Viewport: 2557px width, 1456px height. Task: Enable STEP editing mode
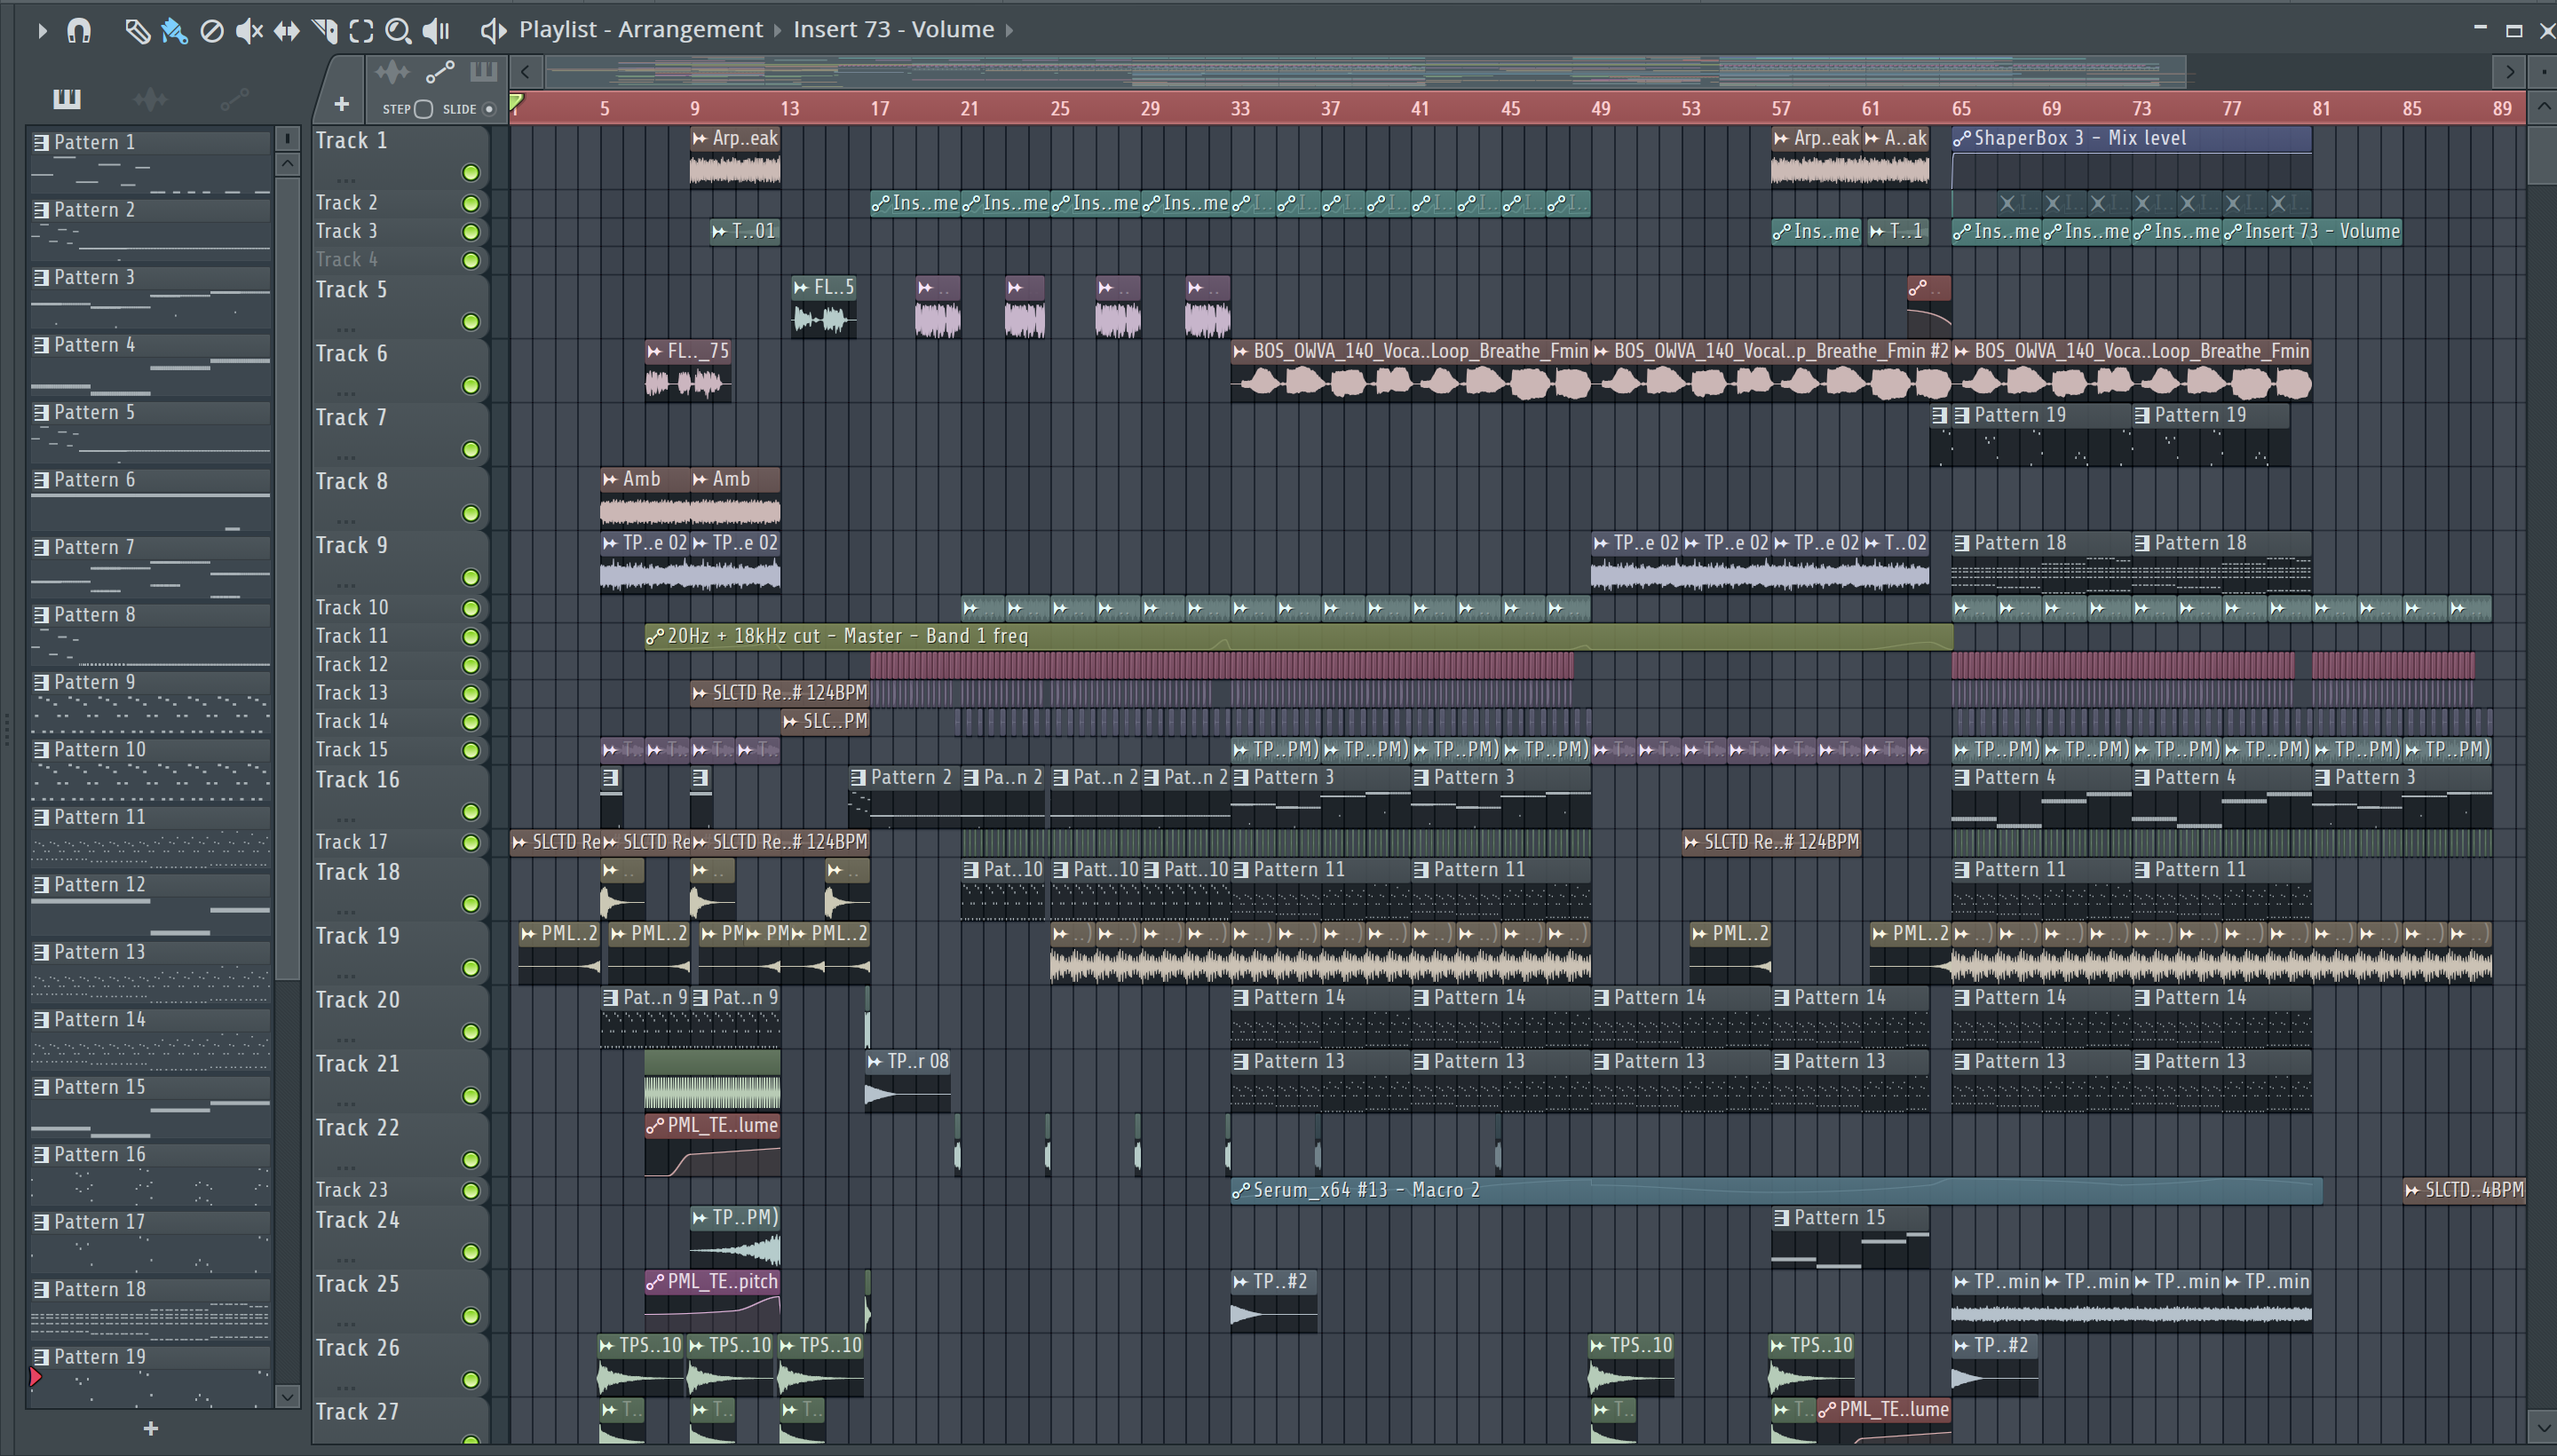click(423, 109)
